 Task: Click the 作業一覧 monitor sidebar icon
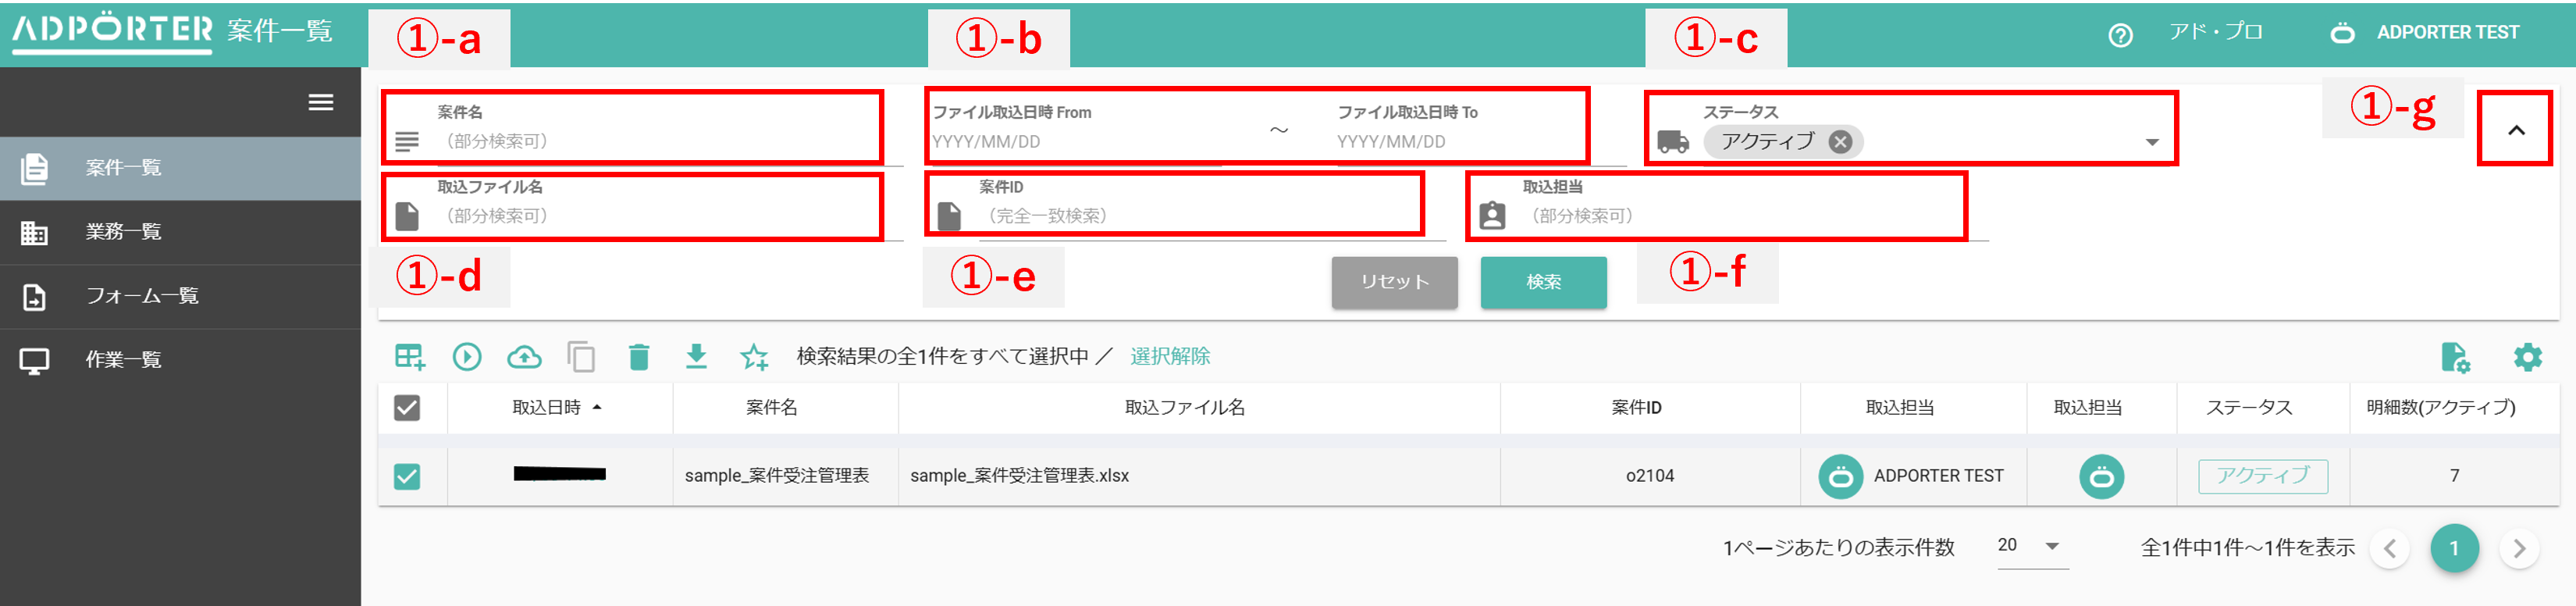(34, 360)
